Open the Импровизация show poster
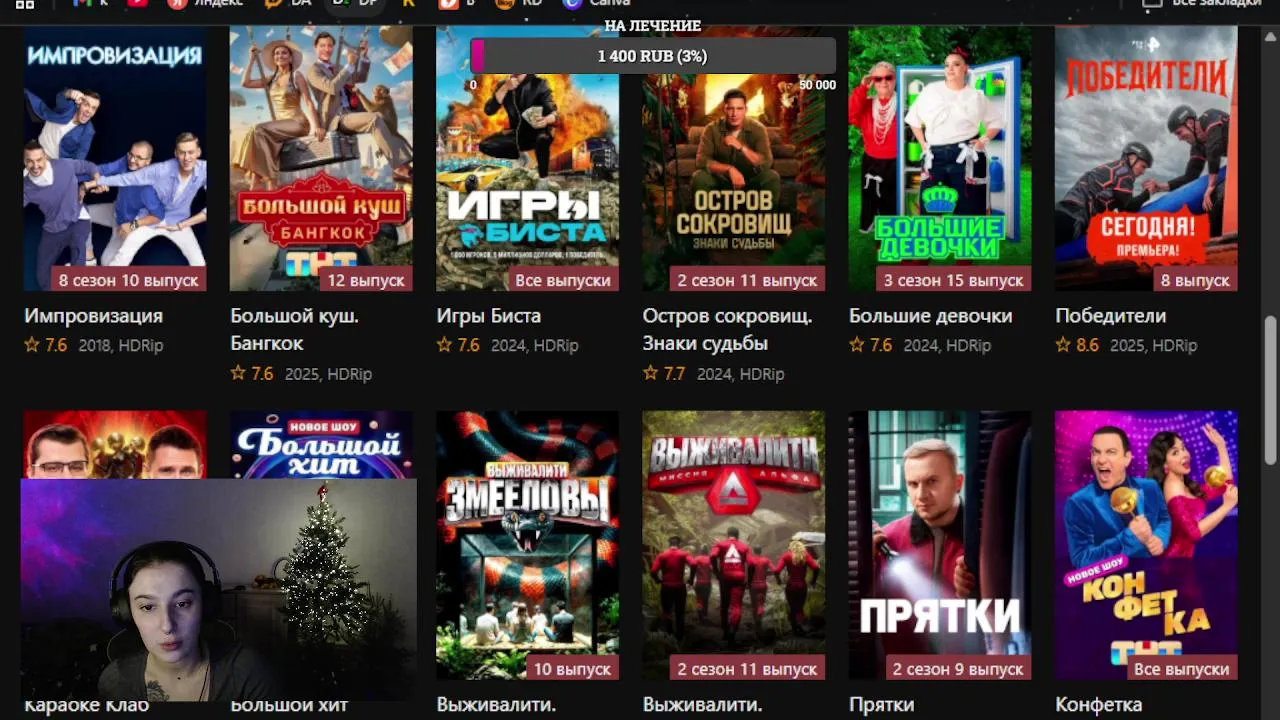 click(x=115, y=158)
